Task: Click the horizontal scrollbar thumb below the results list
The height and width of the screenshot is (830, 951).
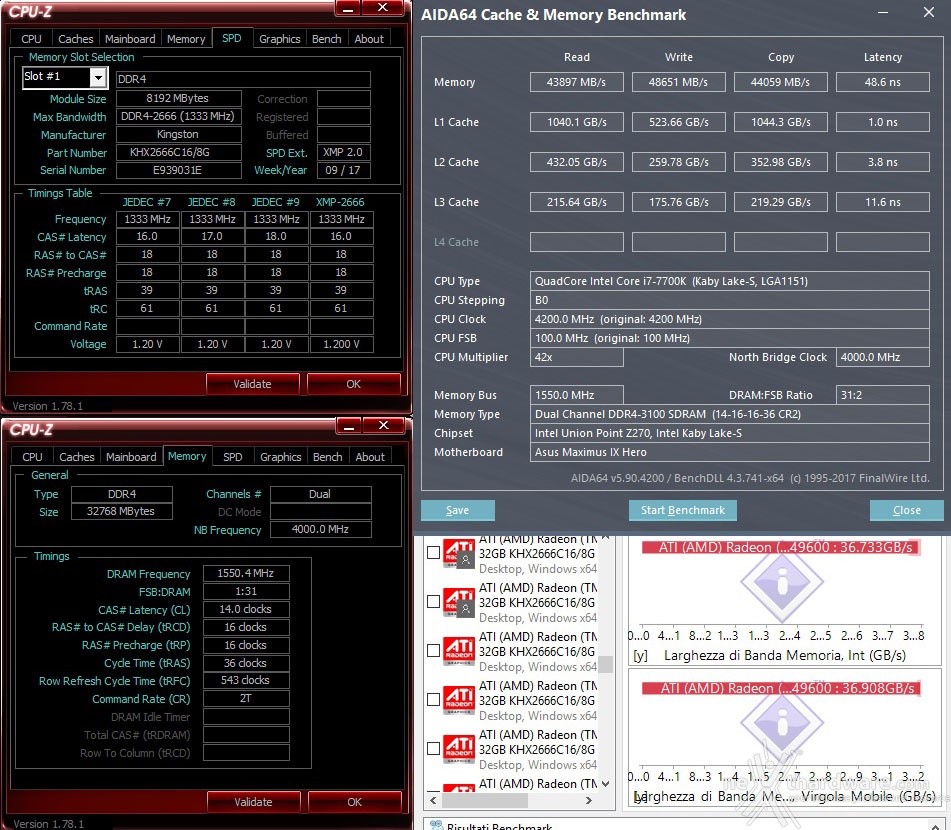Action: pos(485,800)
